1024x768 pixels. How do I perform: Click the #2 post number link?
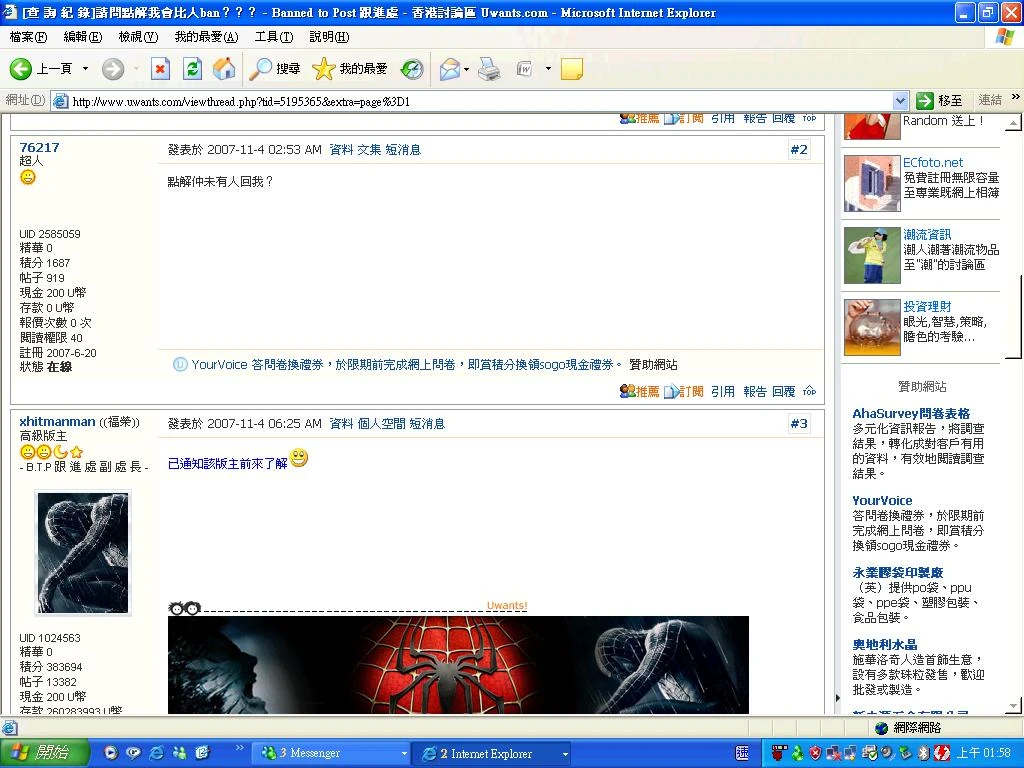click(x=799, y=150)
